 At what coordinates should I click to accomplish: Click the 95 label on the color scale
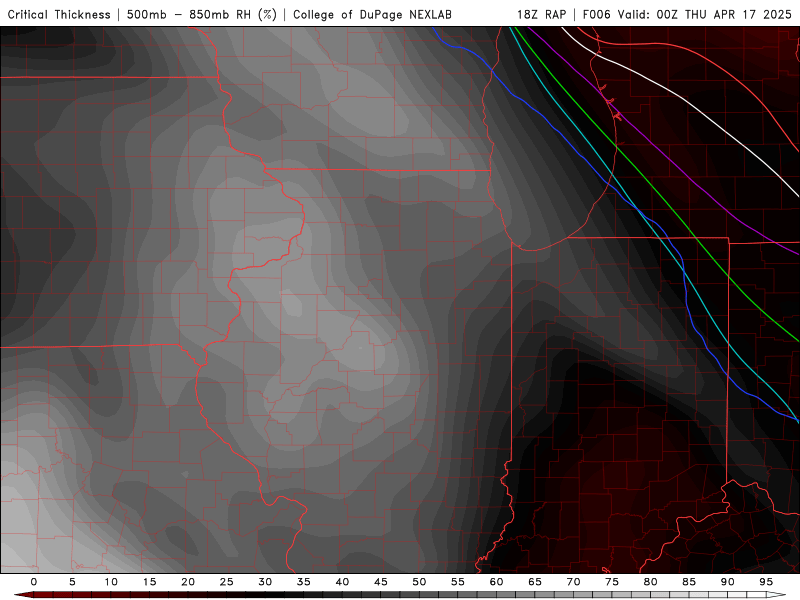[766, 582]
